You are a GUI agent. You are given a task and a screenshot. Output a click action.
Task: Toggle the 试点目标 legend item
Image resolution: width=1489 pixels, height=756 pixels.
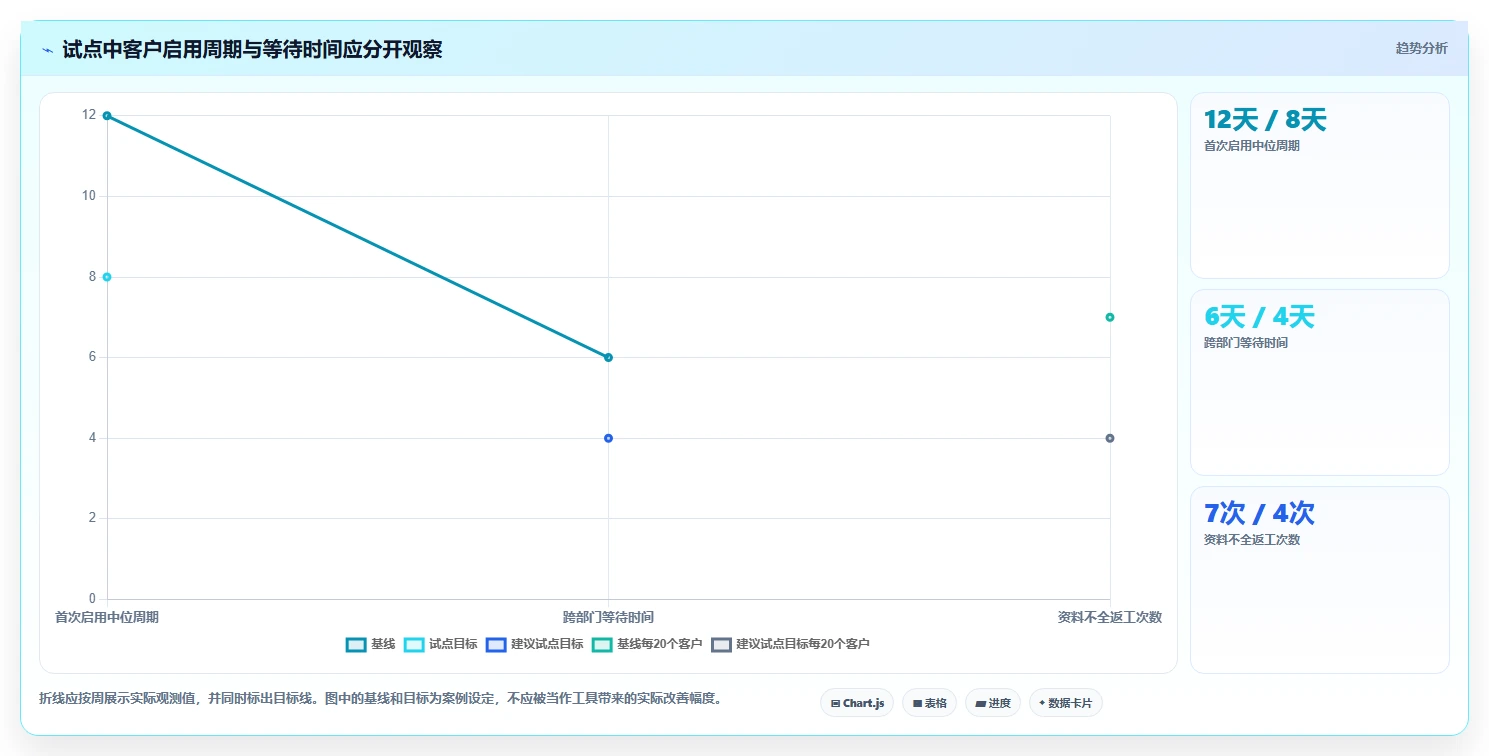click(441, 644)
